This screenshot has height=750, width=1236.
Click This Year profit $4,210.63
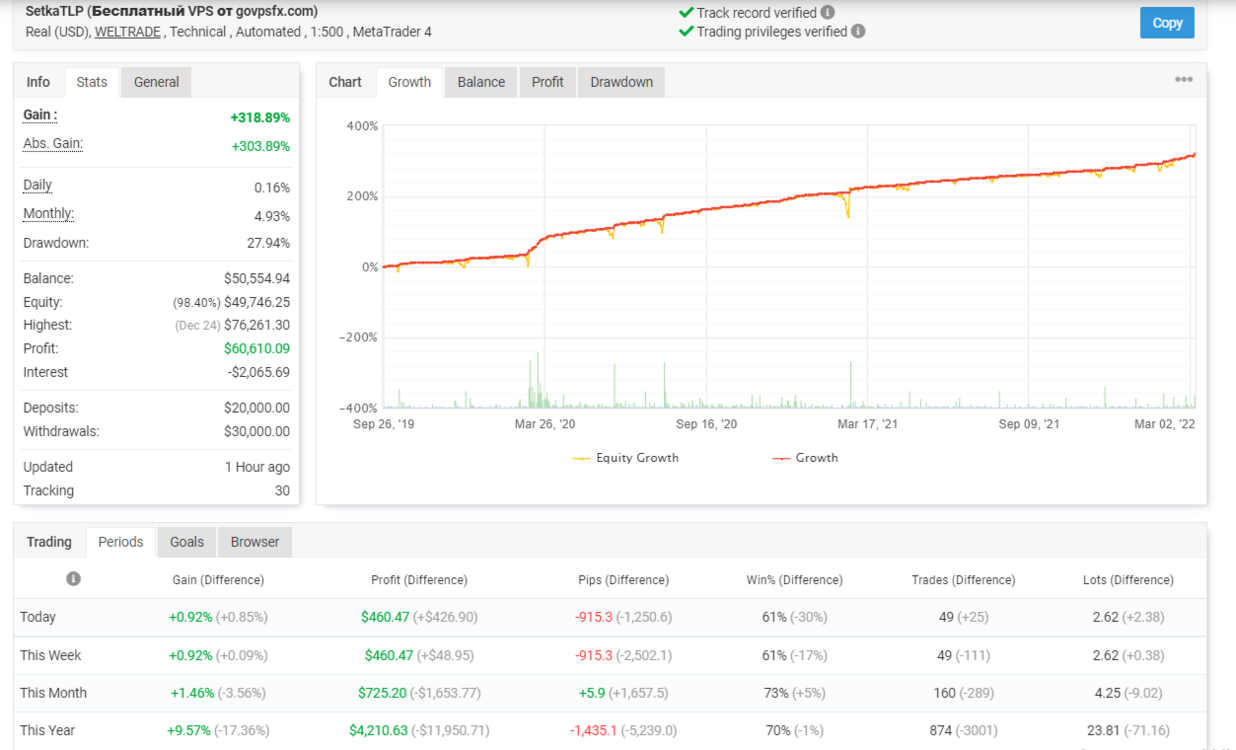coord(378,730)
